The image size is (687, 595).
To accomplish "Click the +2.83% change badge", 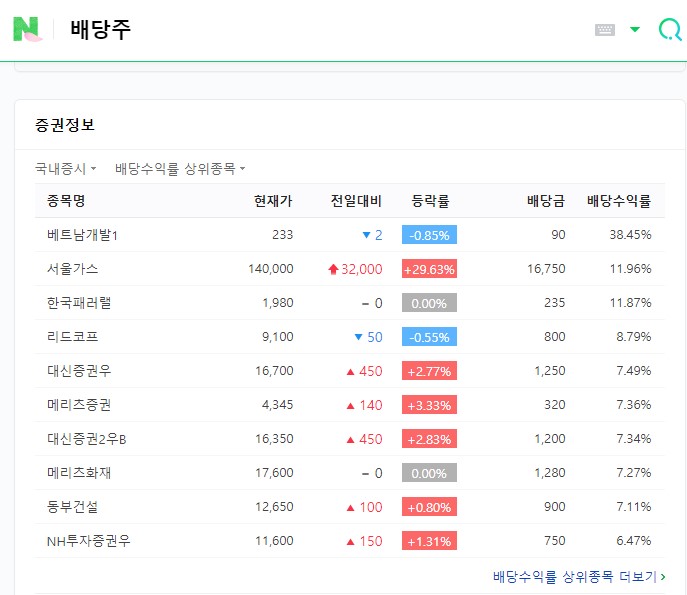I will (x=429, y=439).
